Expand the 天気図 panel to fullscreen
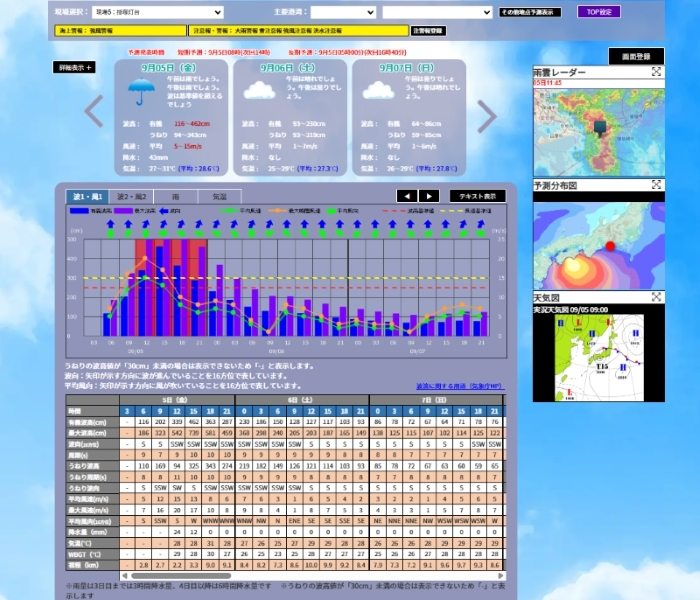The width and height of the screenshot is (700, 600). pos(656,297)
